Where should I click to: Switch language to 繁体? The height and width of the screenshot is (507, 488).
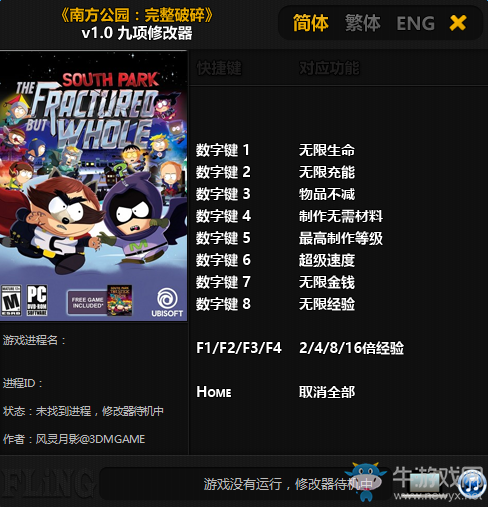point(363,23)
